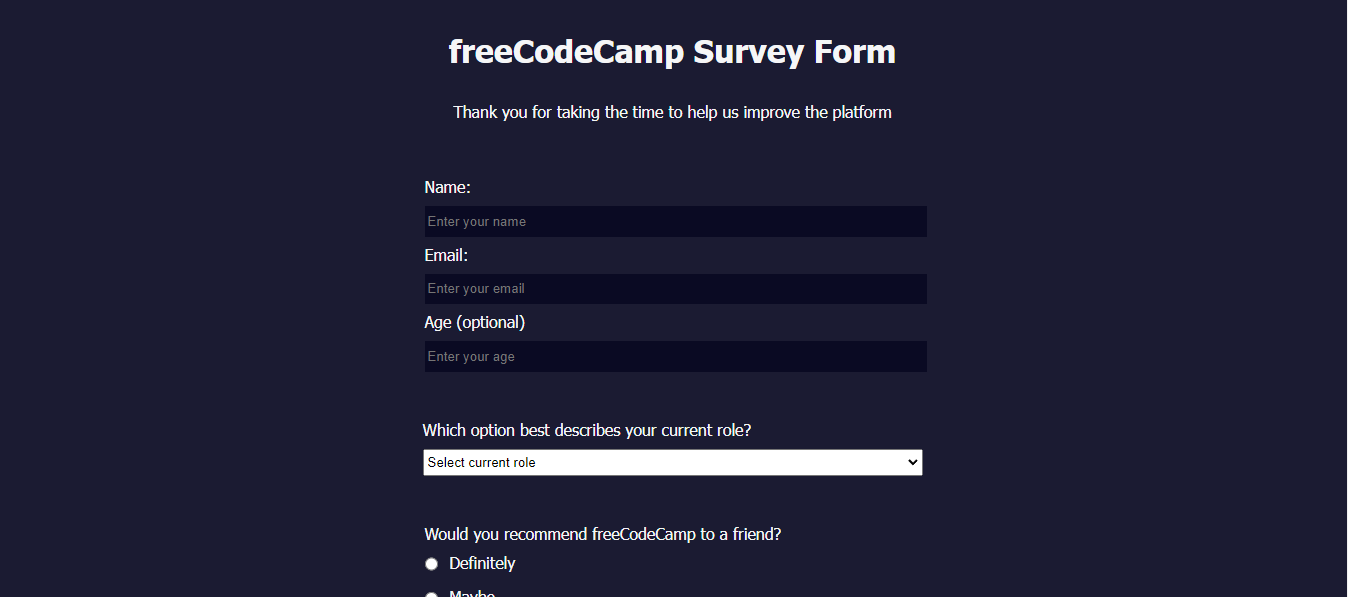Click the role dropdown chevron arrow
Image resolution: width=1348 pixels, height=597 pixels.
pos(911,462)
